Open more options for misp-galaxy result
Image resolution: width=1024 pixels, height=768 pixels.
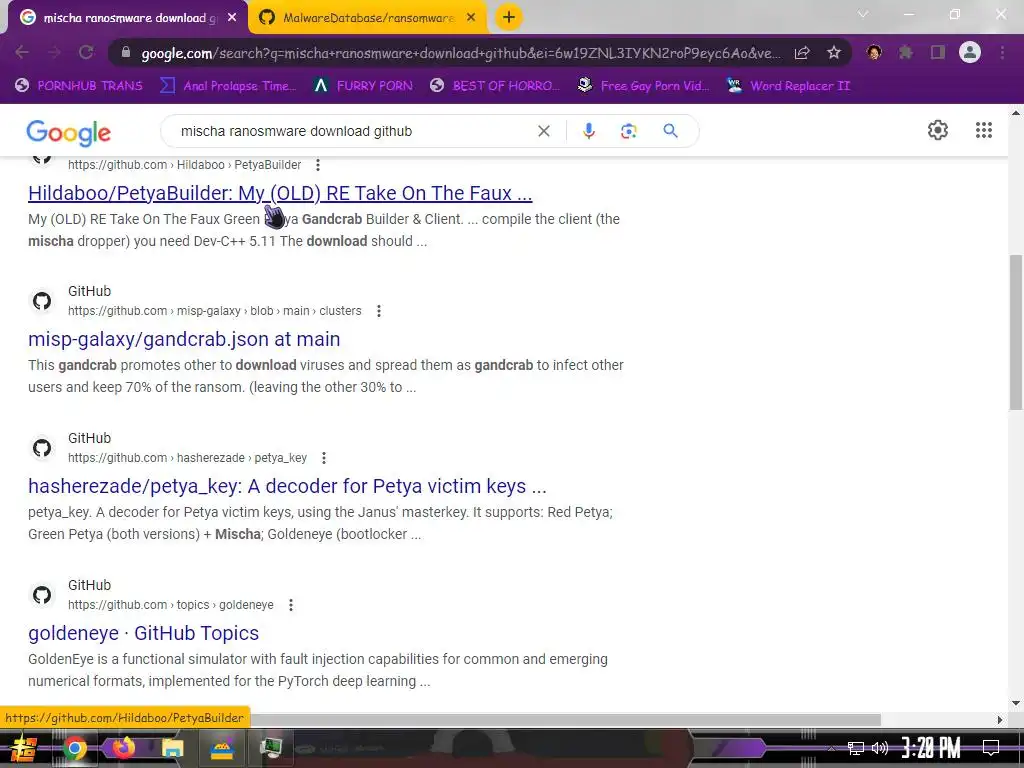point(379,312)
